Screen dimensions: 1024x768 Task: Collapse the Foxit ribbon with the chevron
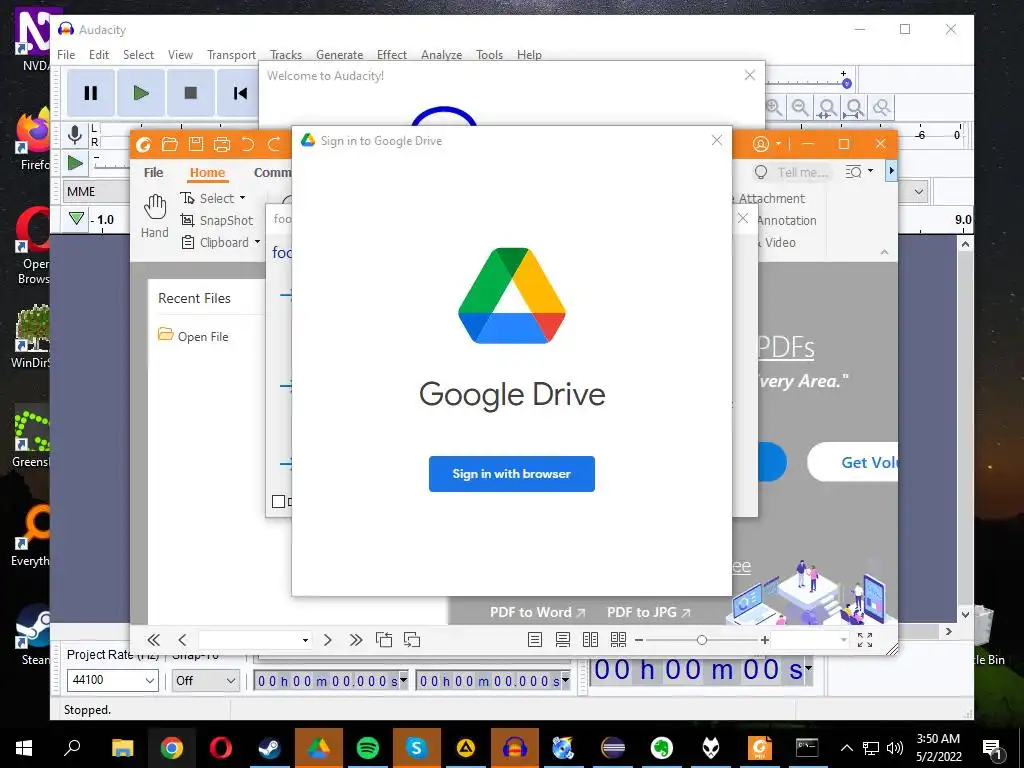pos(884,252)
